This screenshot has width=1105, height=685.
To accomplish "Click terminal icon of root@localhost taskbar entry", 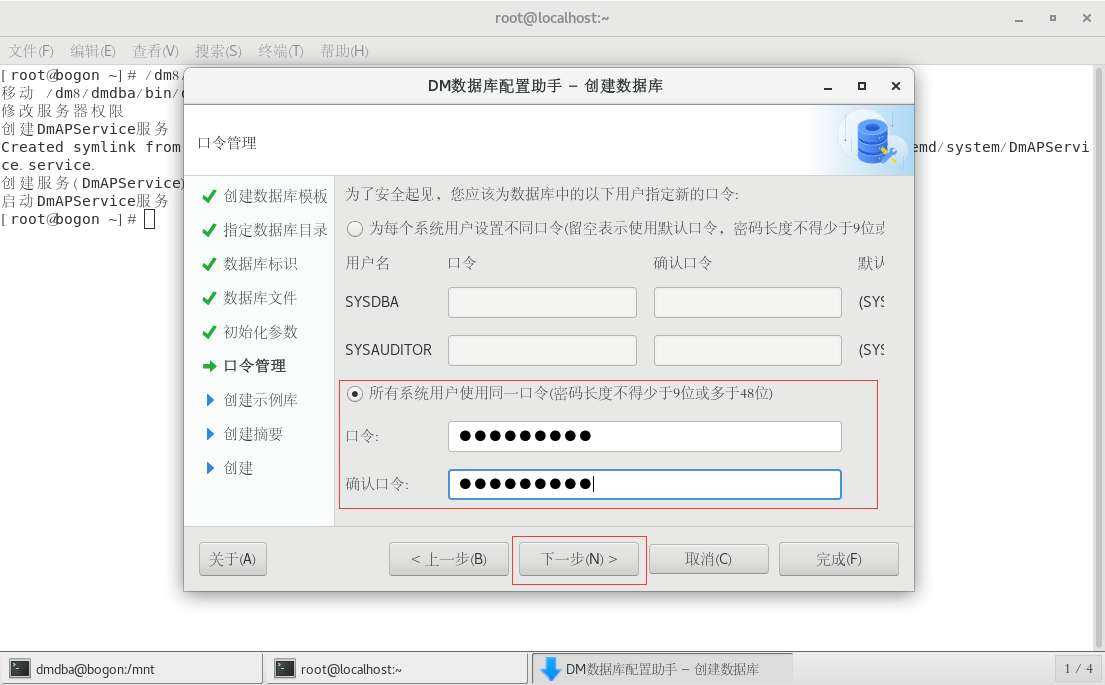I will point(285,668).
